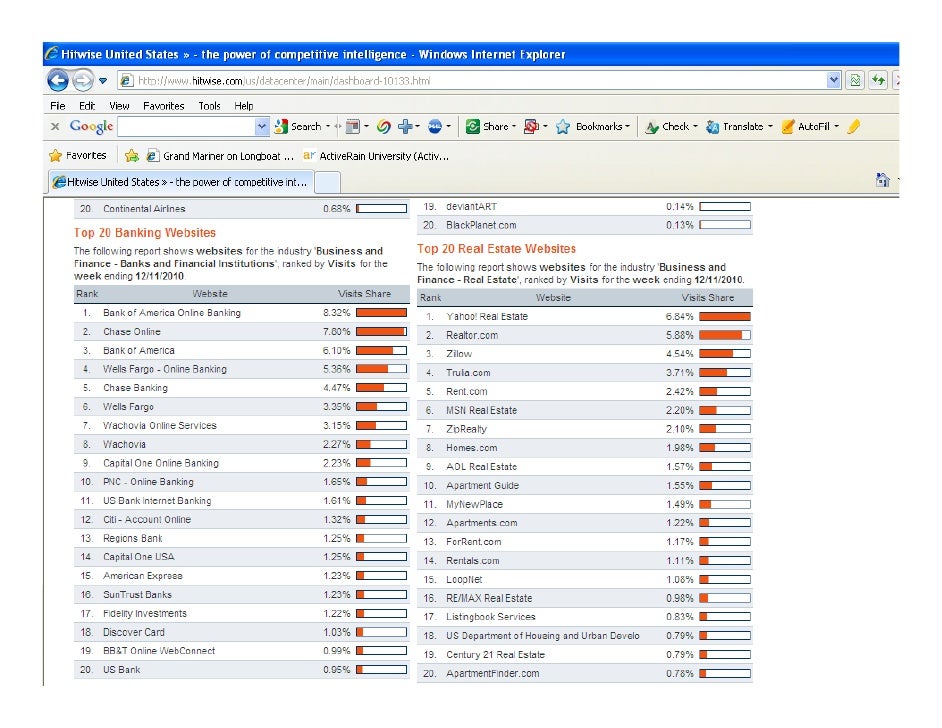Viewport: 942px width, 728px height.
Task: Click the blue round Dell icon
Action: click(x=435, y=126)
